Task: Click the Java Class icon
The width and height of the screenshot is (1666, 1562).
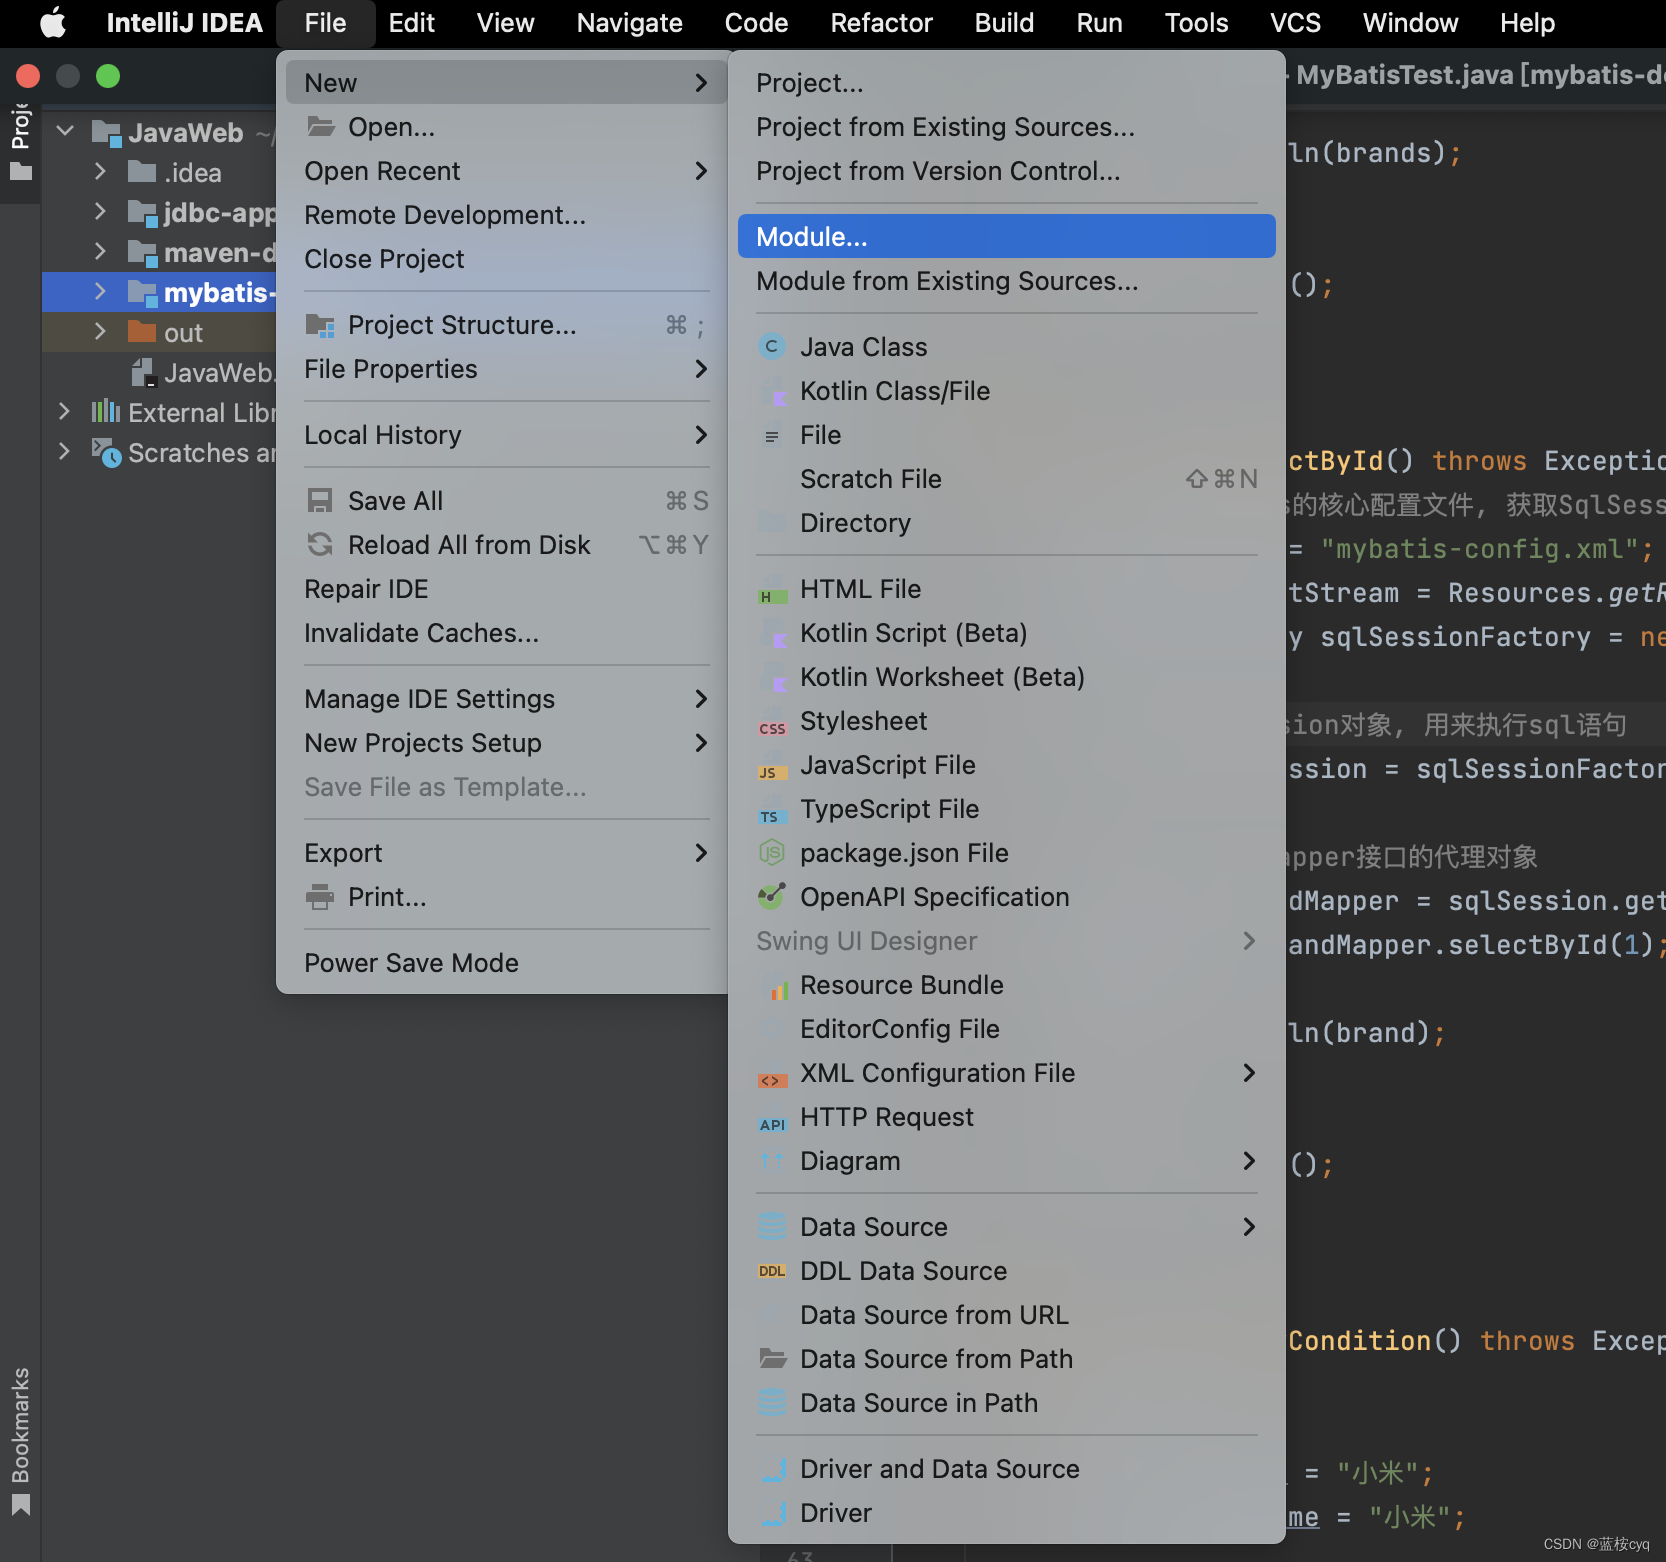Action: (x=771, y=347)
